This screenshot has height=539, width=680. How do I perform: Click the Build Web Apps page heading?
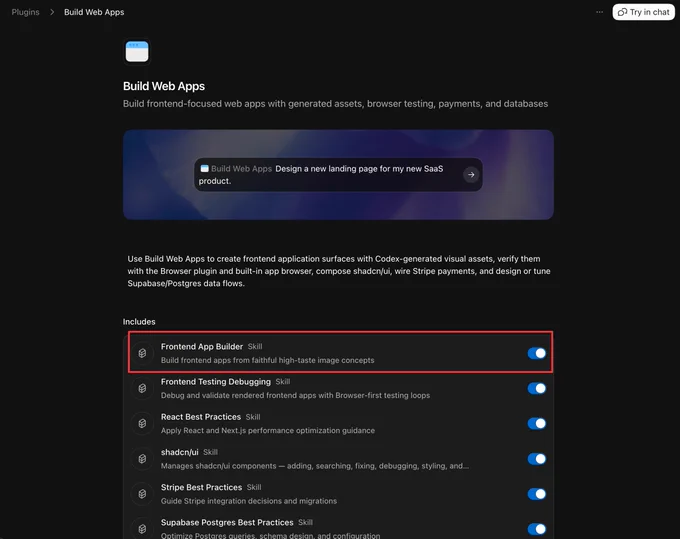[x=164, y=86]
